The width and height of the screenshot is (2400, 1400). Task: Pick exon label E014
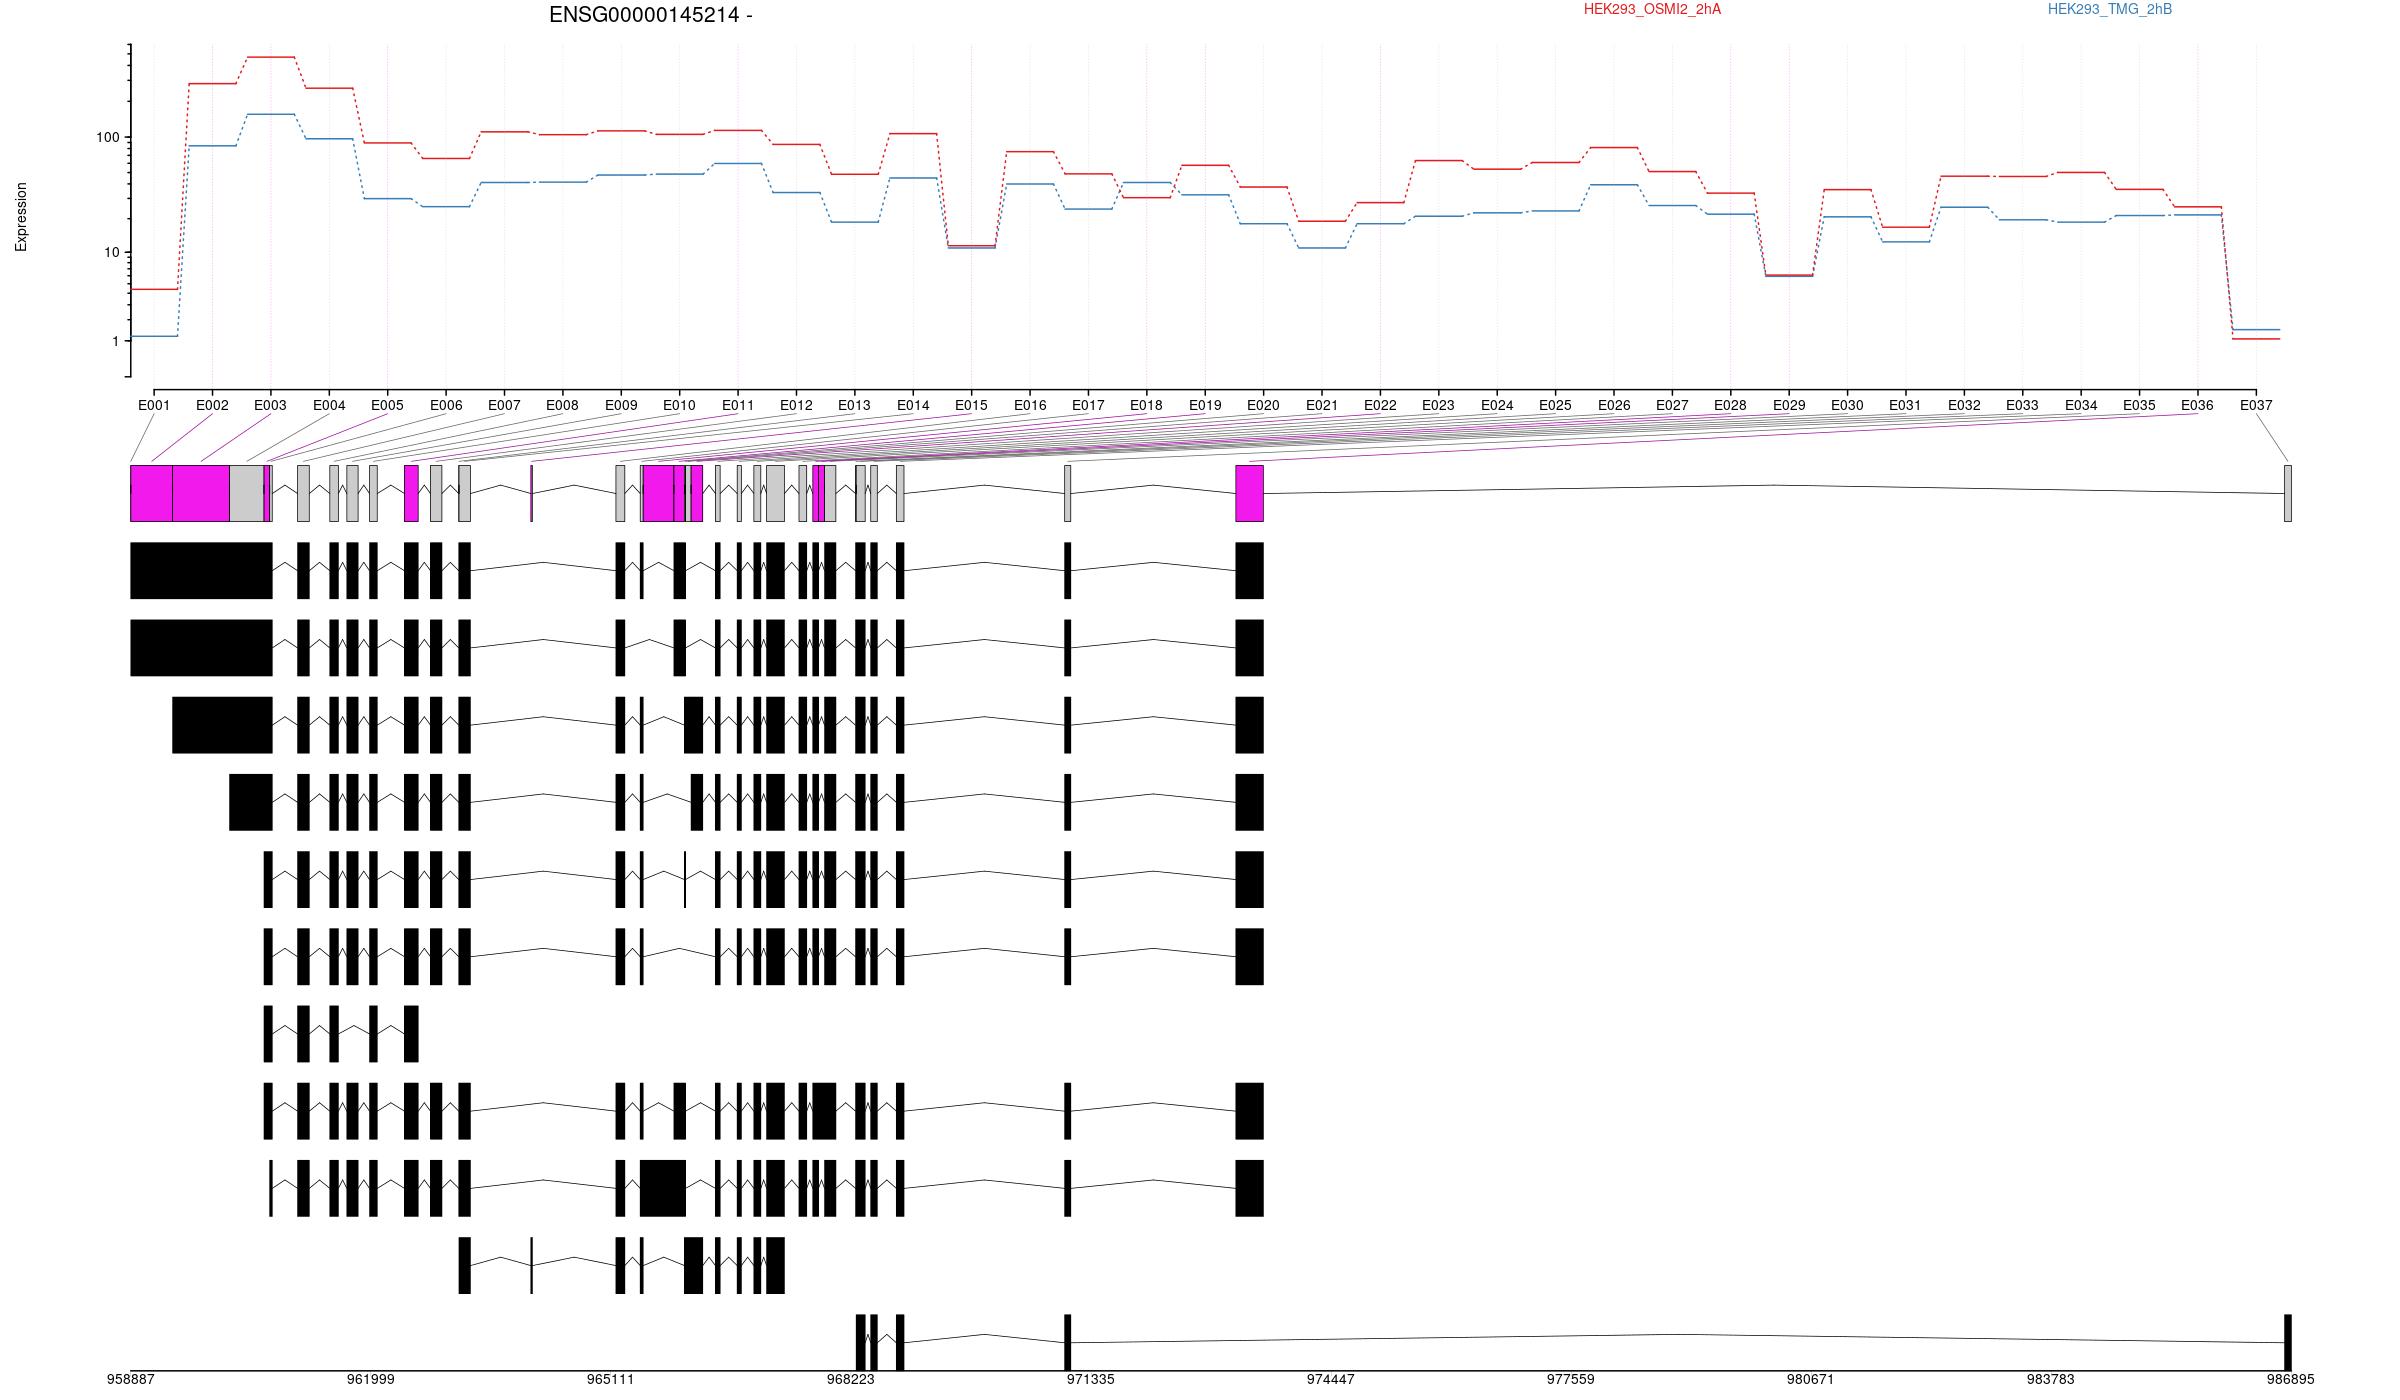click(913, 406)
